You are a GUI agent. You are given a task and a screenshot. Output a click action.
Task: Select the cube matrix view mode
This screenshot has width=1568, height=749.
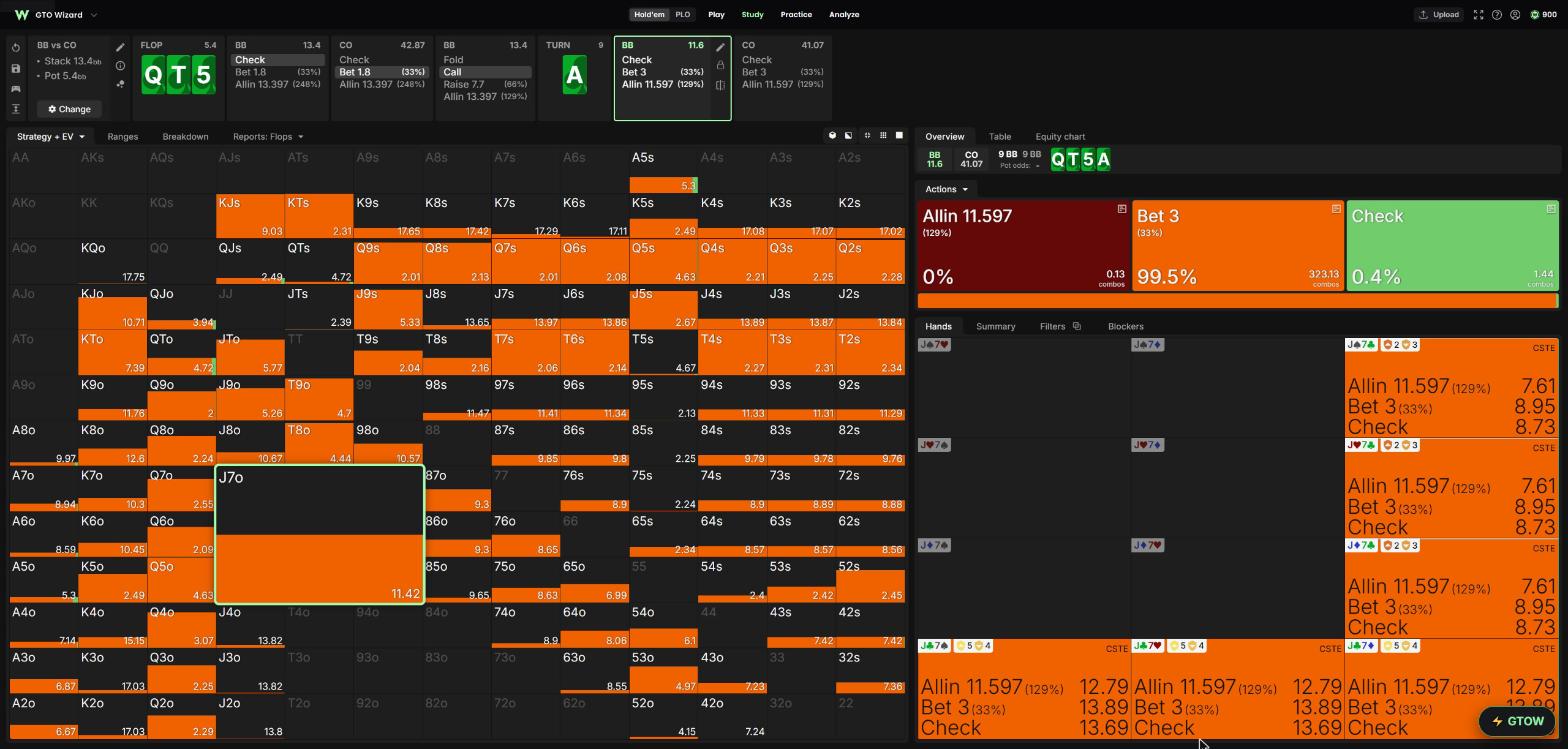pyautogui.click(x=832, y=136)
